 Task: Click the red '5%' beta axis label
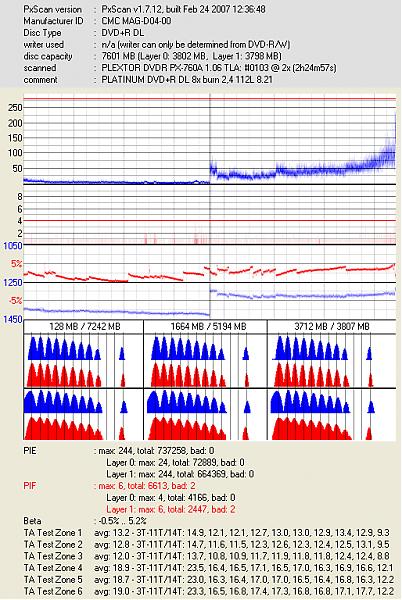tap(16, 264)
